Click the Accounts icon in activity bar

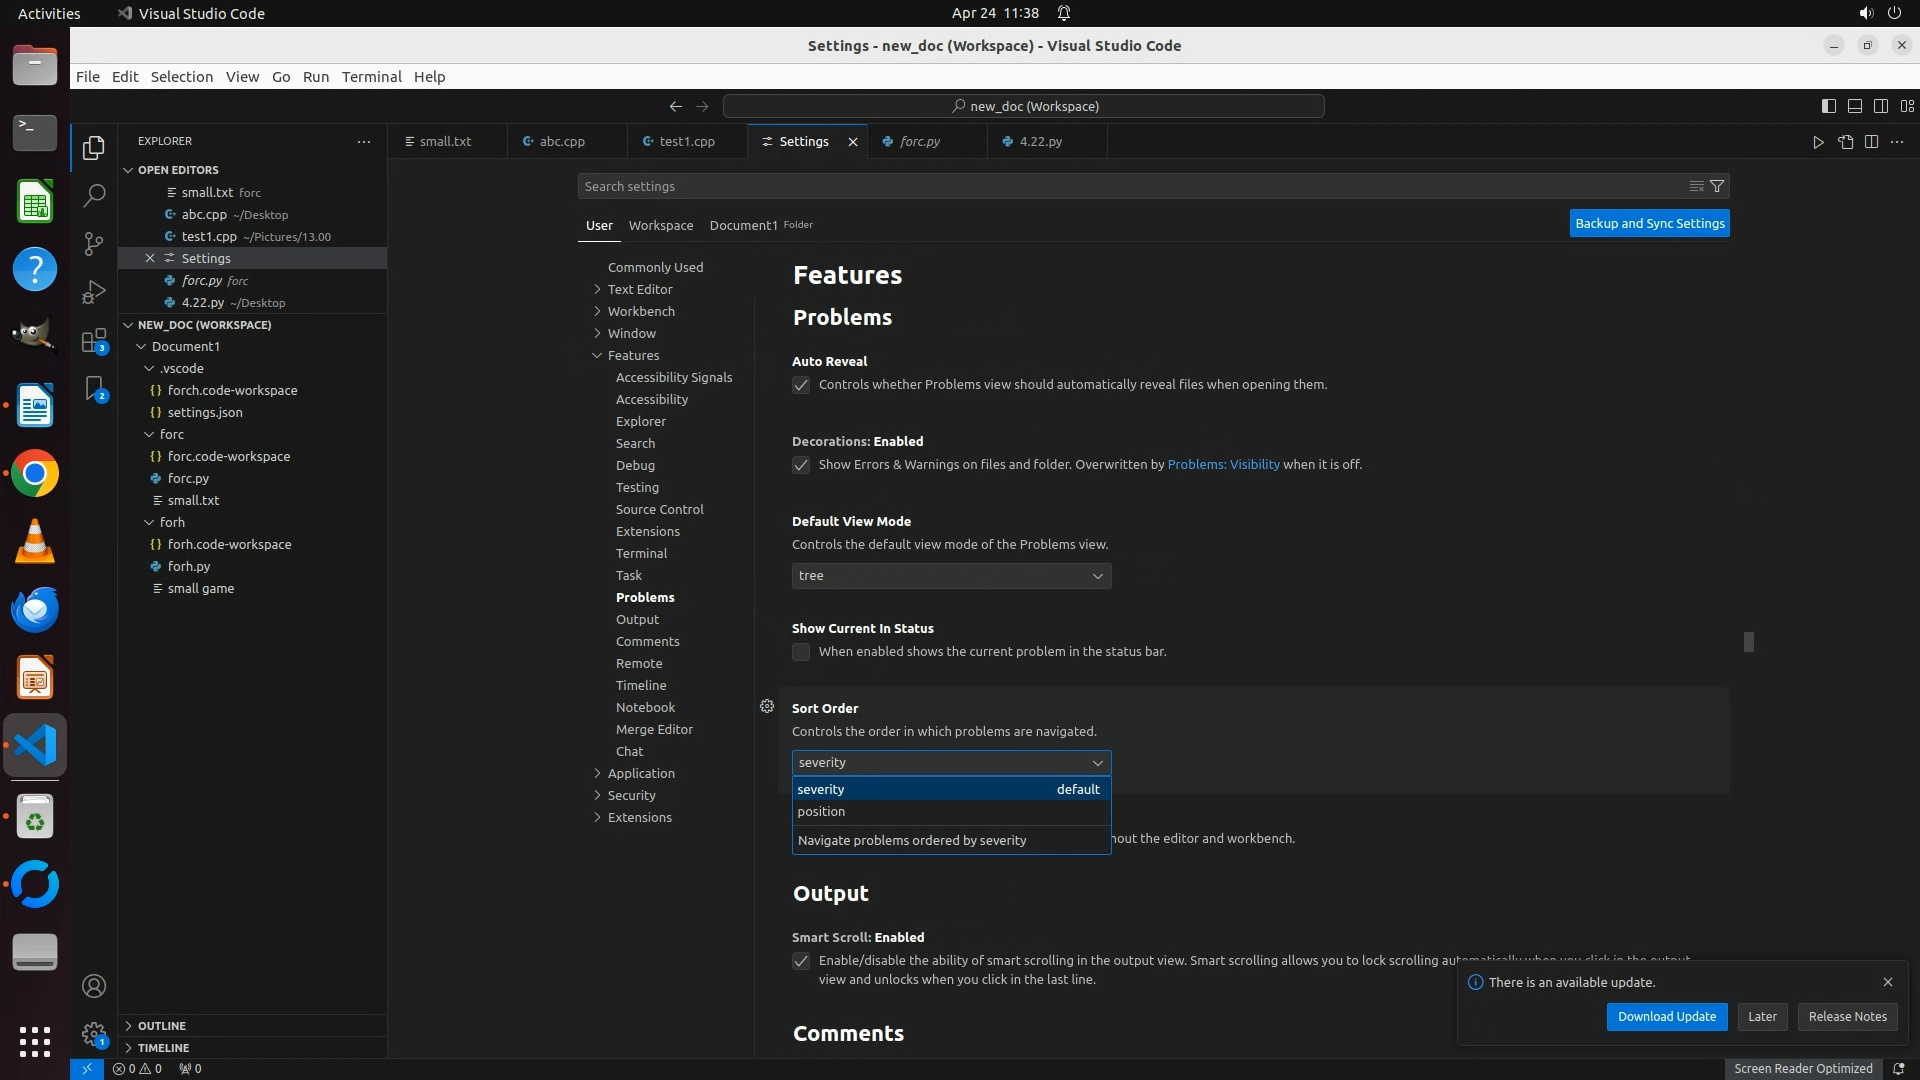pos(94,986)
